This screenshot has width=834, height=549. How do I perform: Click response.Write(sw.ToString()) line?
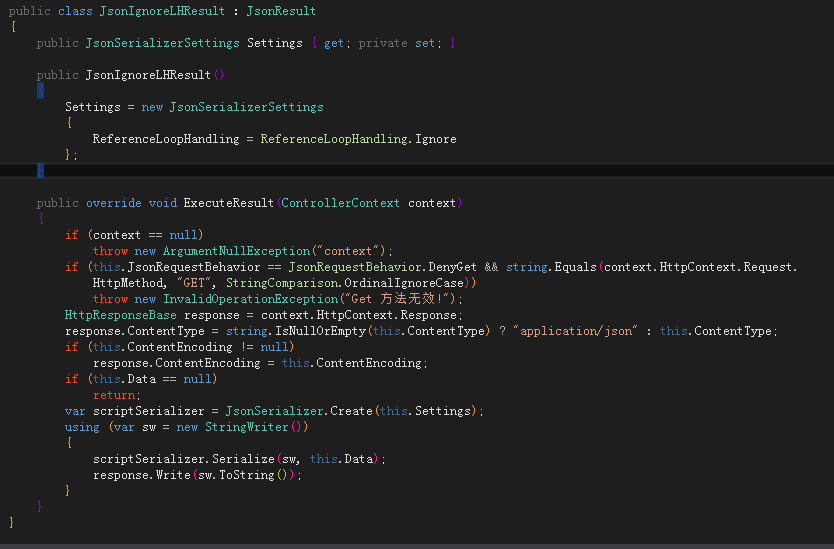(197, 475)
